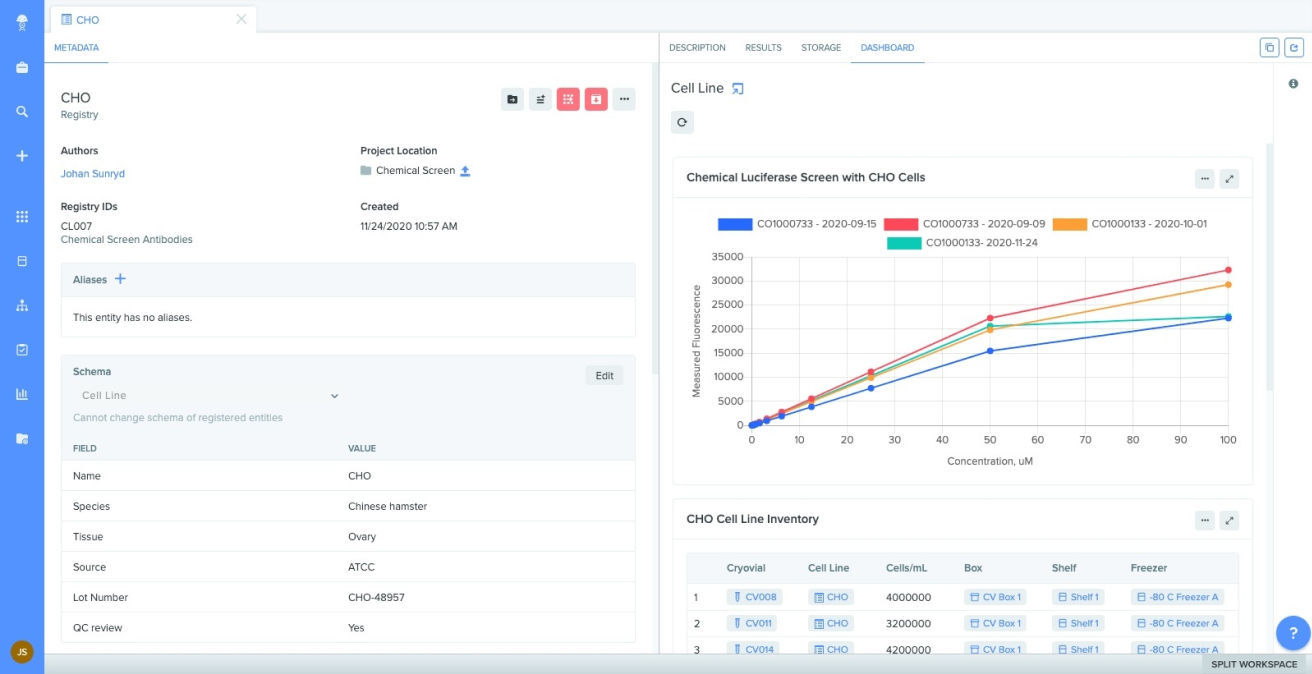The image size is (1312, 674).
Task: Refresh the Cell Line dashboard widget
Action: click(684, 124)
